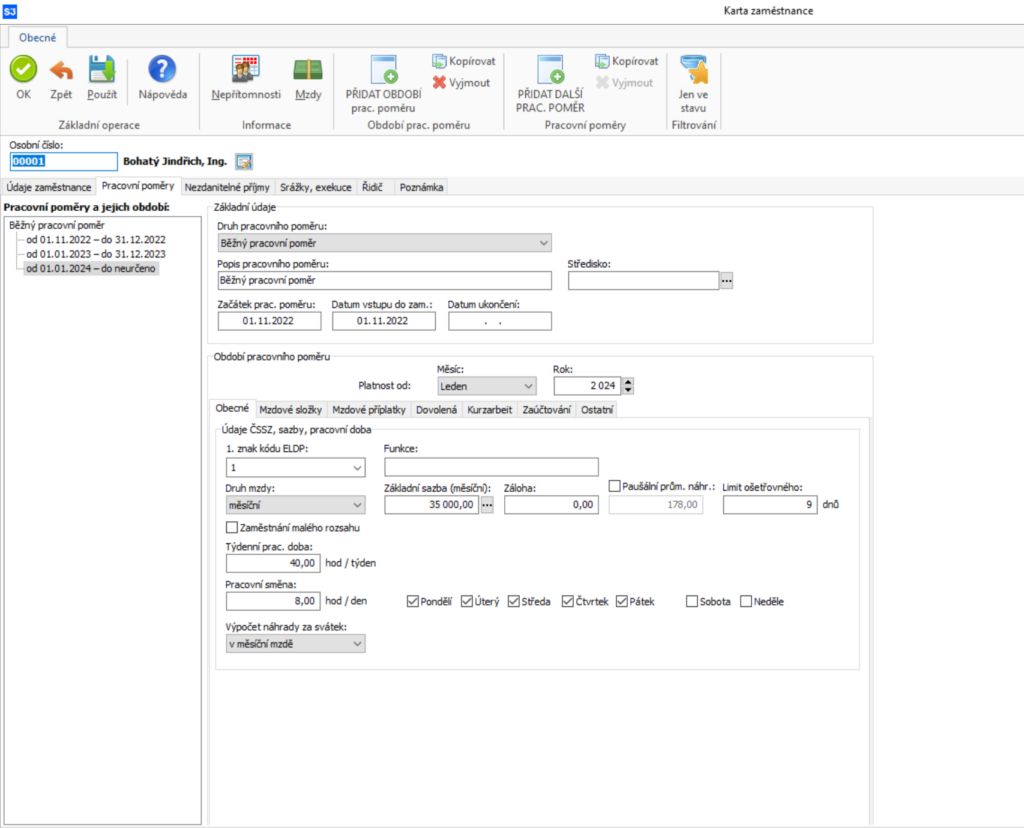Click the Zpět back arrow icon
This screenshot has width=1024, height=828.
tap(61, 69)
